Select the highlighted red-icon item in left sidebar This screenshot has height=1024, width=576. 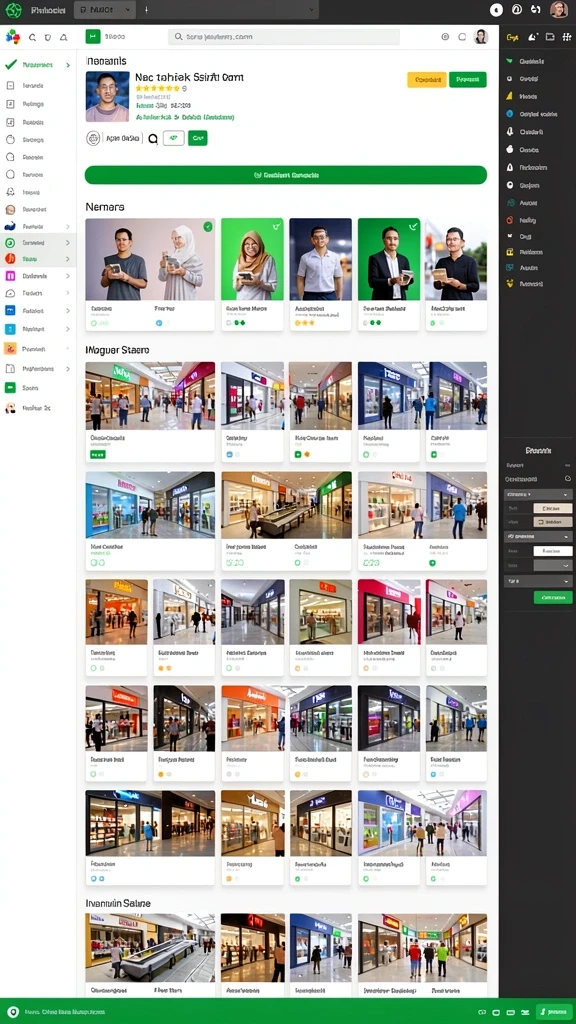tap(38, 259)
